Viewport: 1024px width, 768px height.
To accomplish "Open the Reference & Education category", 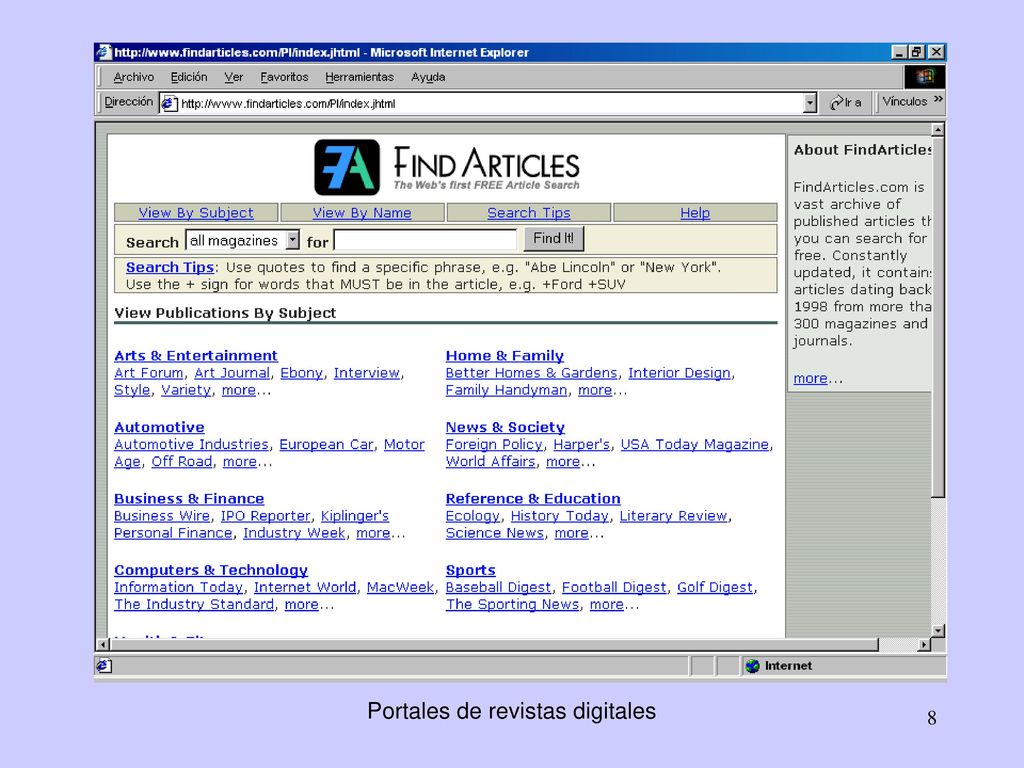I will pyautogui.click(x=533, y=498).
